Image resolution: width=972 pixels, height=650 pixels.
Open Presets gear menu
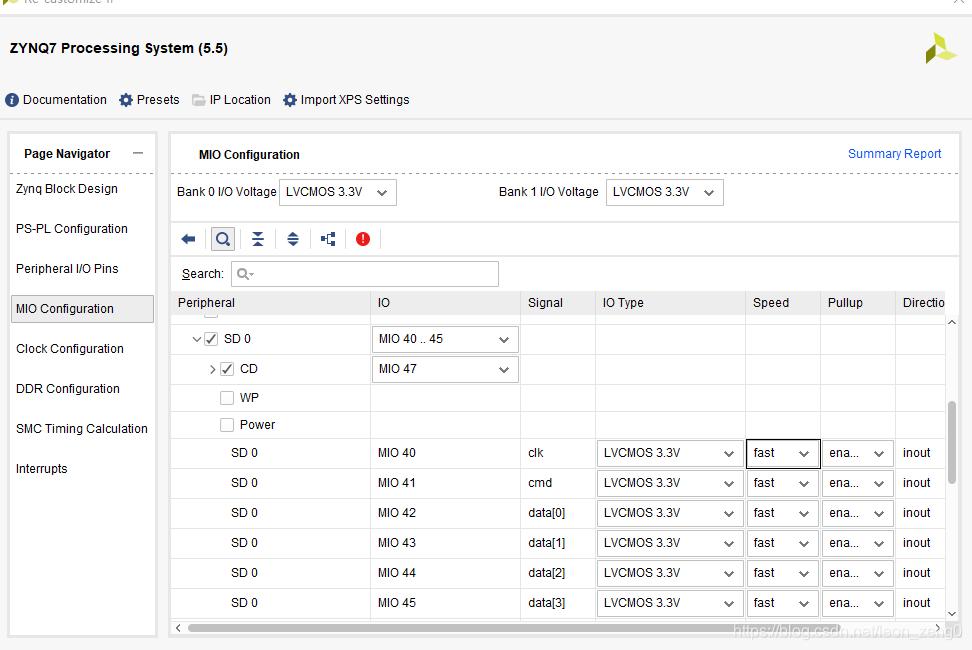149,100
